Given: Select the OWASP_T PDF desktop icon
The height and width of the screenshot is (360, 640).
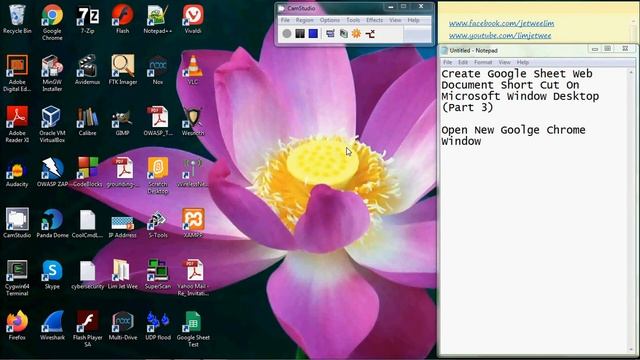Looking at the screenshot, I should [158, 121].
